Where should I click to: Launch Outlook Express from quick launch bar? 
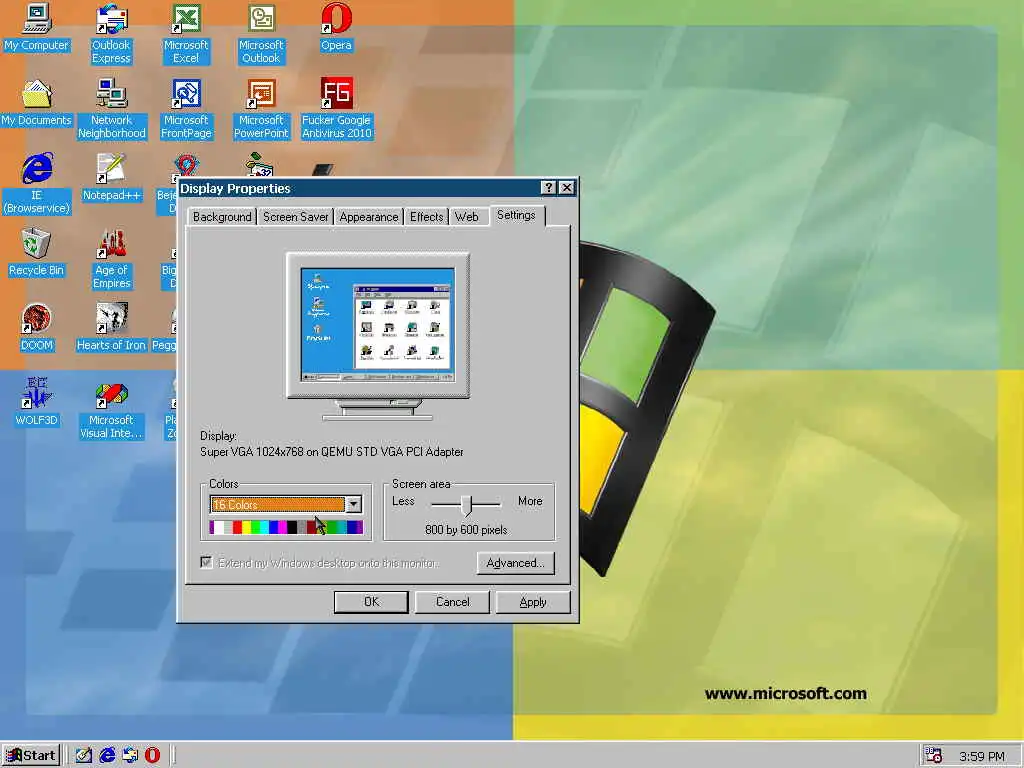click(x=130, y=756)
